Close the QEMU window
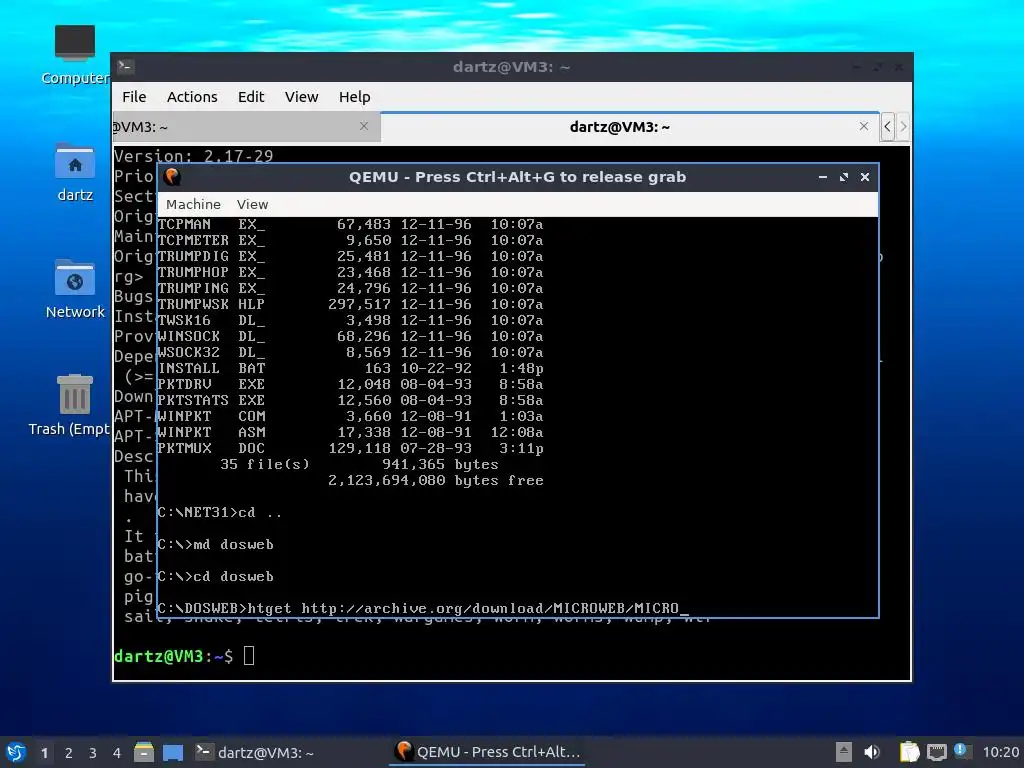This screenshot has height=768, width=1024. (865, 177)
